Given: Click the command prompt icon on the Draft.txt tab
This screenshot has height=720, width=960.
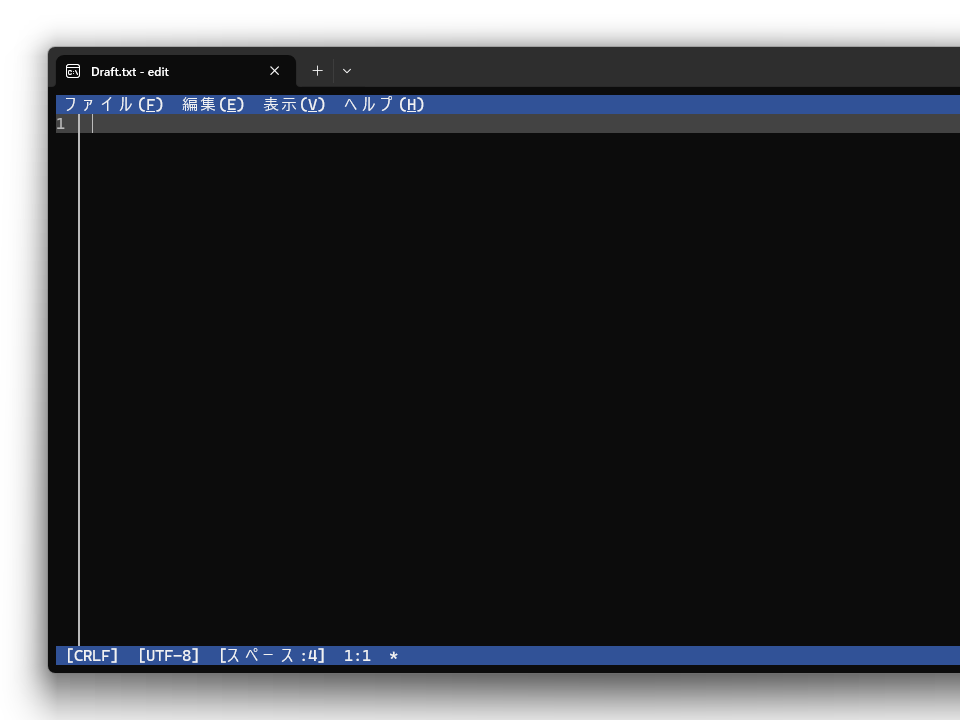Looking at the screenshot, I should pos(73,71).
